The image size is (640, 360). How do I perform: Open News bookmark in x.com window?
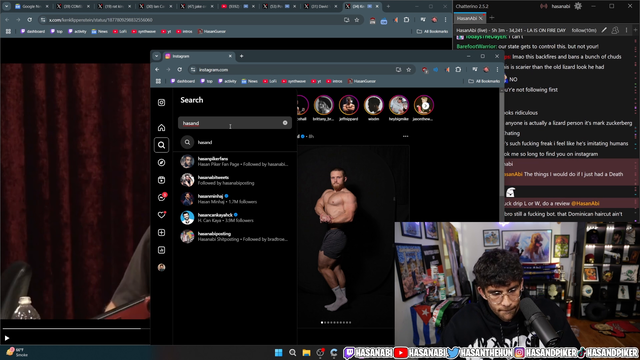100,31
